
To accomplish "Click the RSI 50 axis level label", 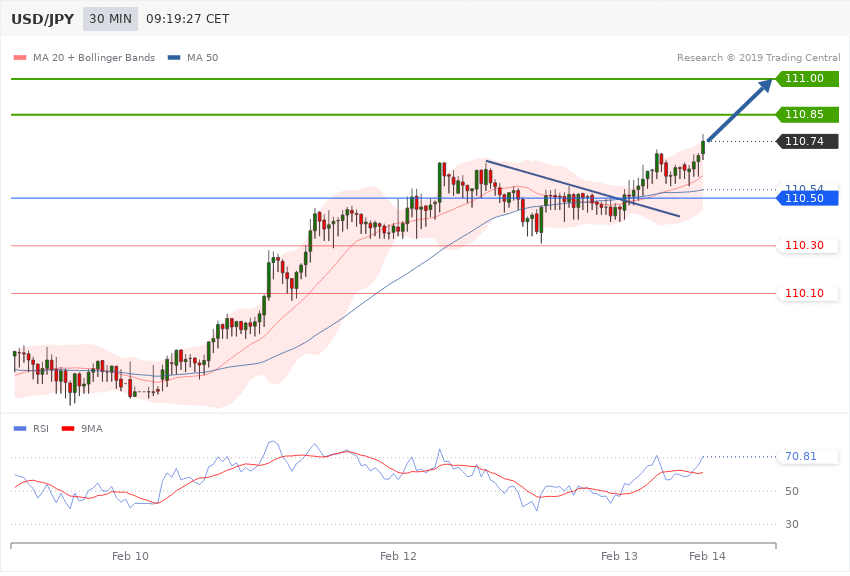I will (x=791, y=491).
